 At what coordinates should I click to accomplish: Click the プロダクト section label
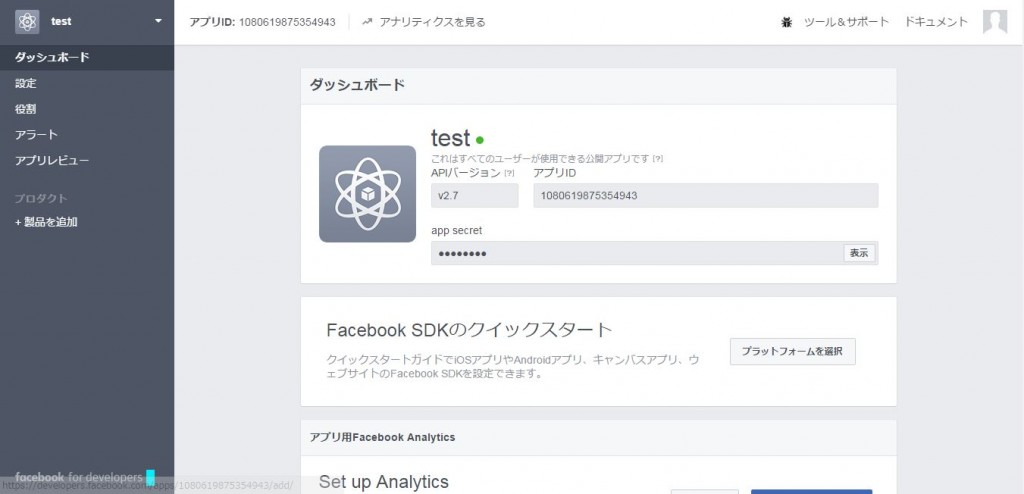pyautogui.click(x=41, y=199)
